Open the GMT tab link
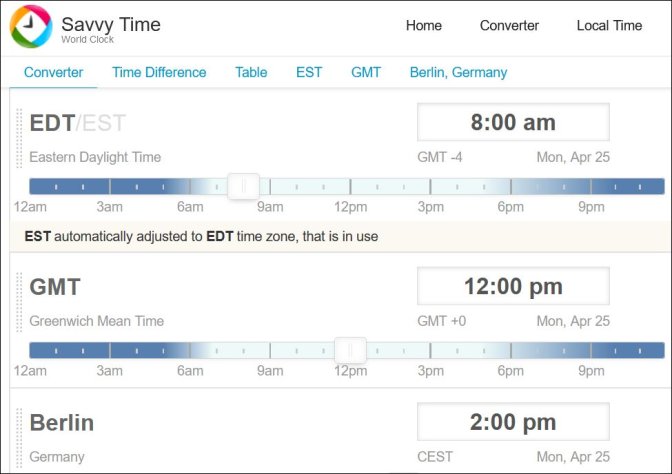Image resolution: width=672 pixels, height=474 pixels. [366, 72]
